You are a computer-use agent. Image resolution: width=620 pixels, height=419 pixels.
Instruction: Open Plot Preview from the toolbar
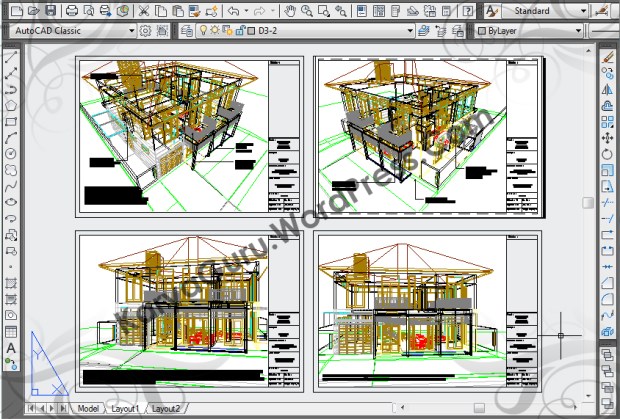coord(89,11)
